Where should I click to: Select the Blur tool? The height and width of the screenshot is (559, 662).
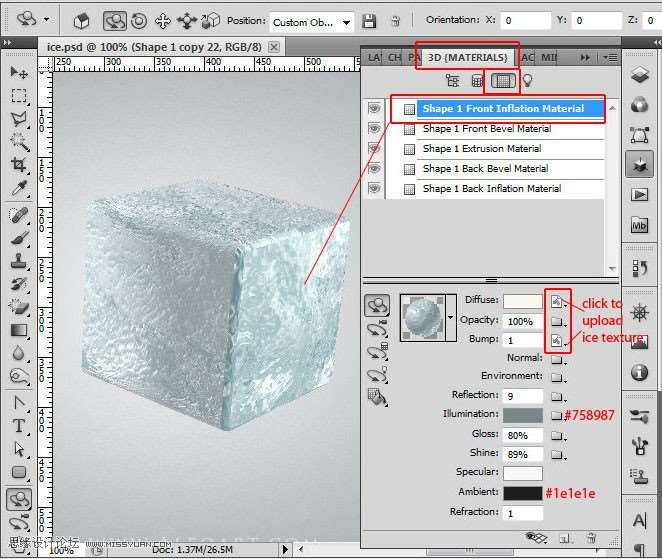tap(18, 353)
